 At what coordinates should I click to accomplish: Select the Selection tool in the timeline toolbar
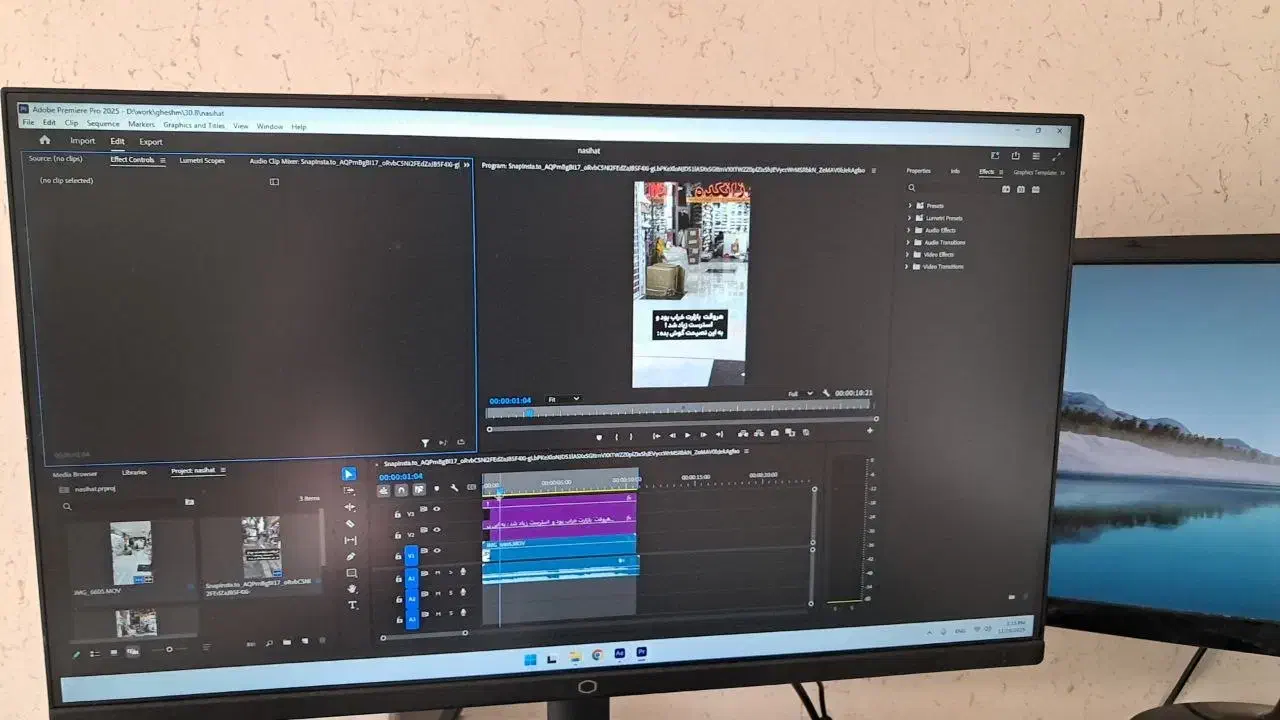click(348, 473)
